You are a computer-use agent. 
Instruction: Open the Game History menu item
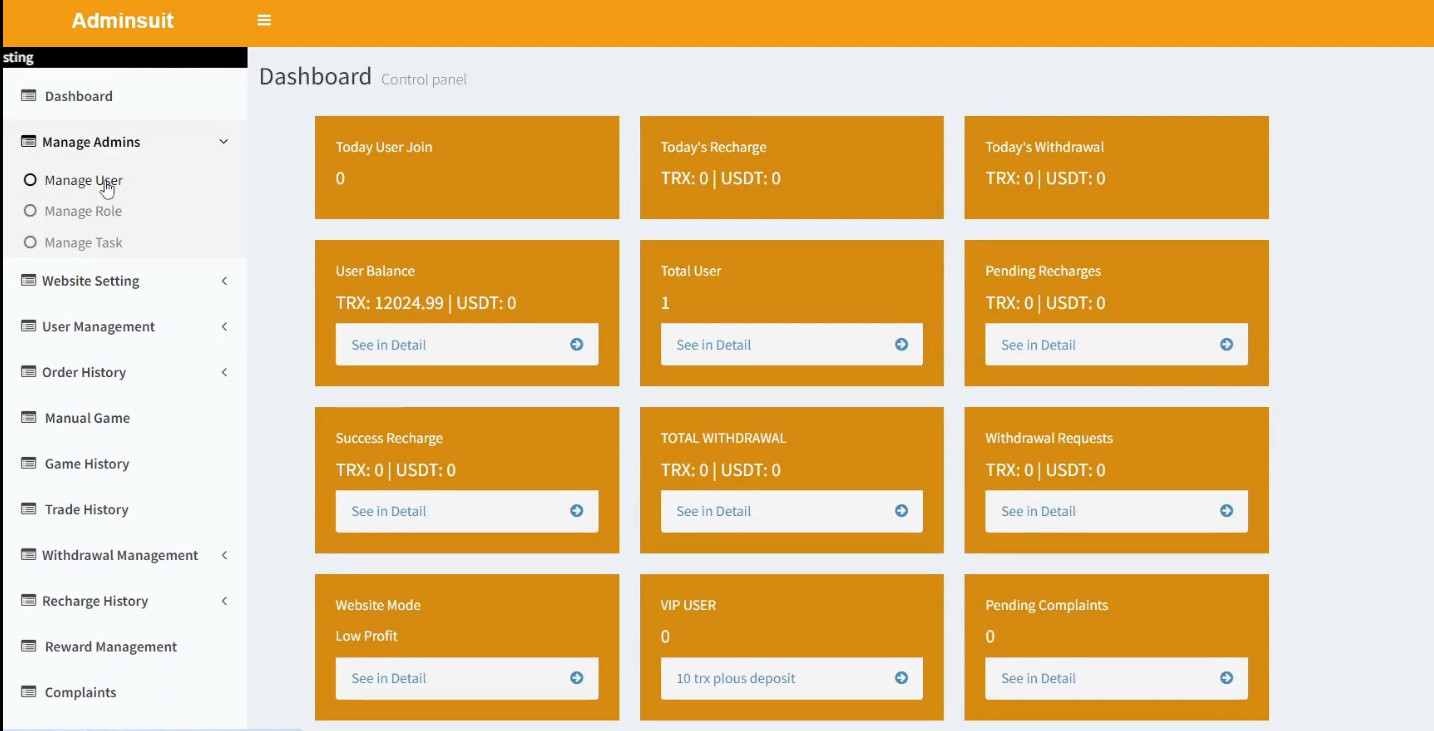click(86, 464)
